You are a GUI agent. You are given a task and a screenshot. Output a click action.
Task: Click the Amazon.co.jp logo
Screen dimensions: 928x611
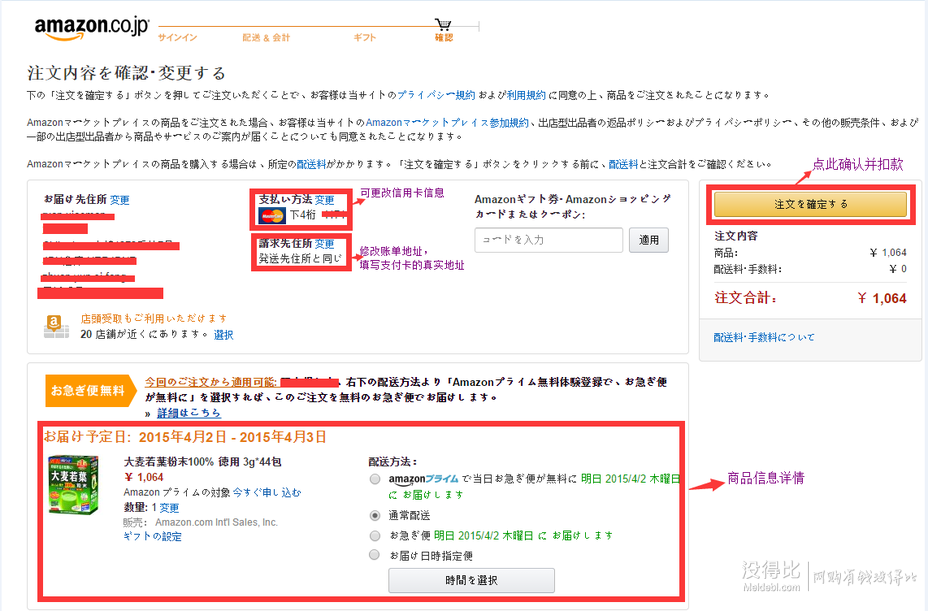point(90,27)
